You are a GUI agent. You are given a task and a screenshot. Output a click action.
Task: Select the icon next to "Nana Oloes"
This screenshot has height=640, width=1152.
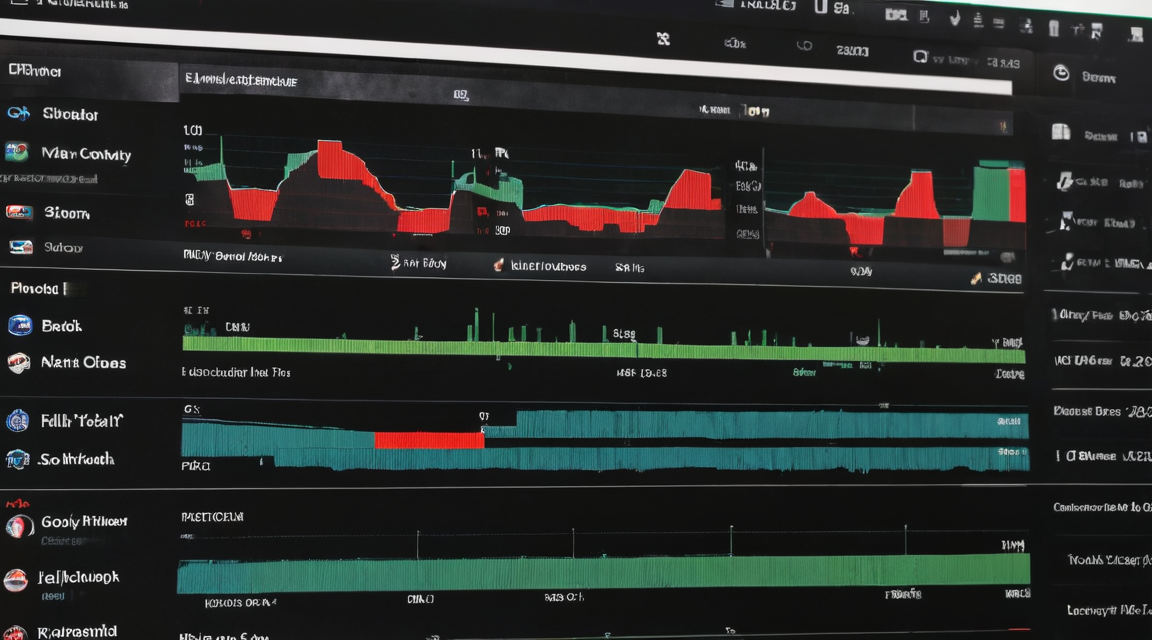pyautogui.click(x=18, y=362)
